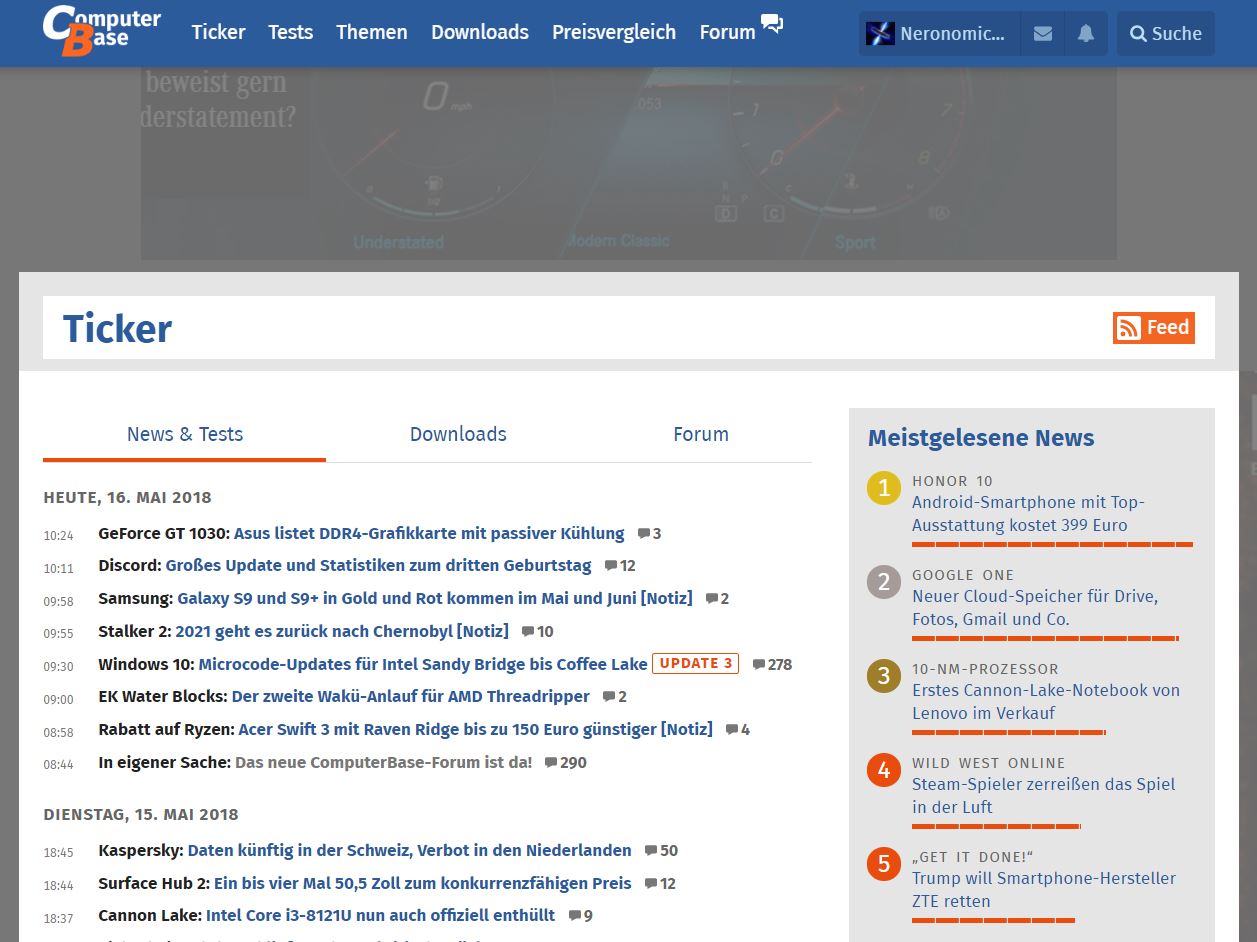
Task: Open the Forum header menu item
Action: (x=727, y=32)
